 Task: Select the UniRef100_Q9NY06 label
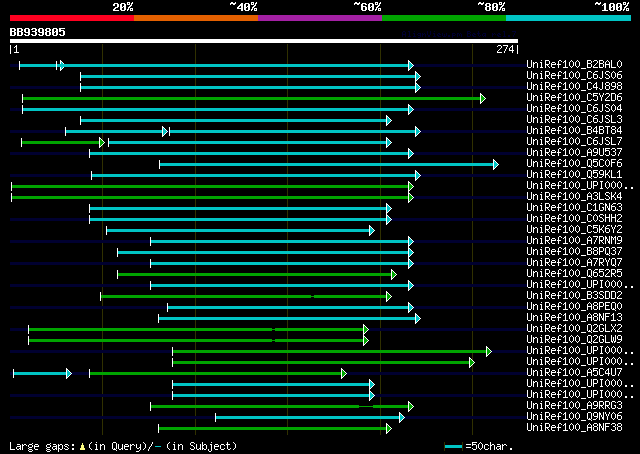[574, 417]
